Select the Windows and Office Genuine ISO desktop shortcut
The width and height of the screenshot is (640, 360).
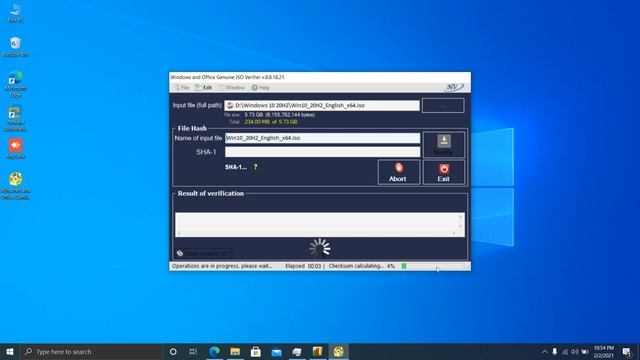point(16,186)
